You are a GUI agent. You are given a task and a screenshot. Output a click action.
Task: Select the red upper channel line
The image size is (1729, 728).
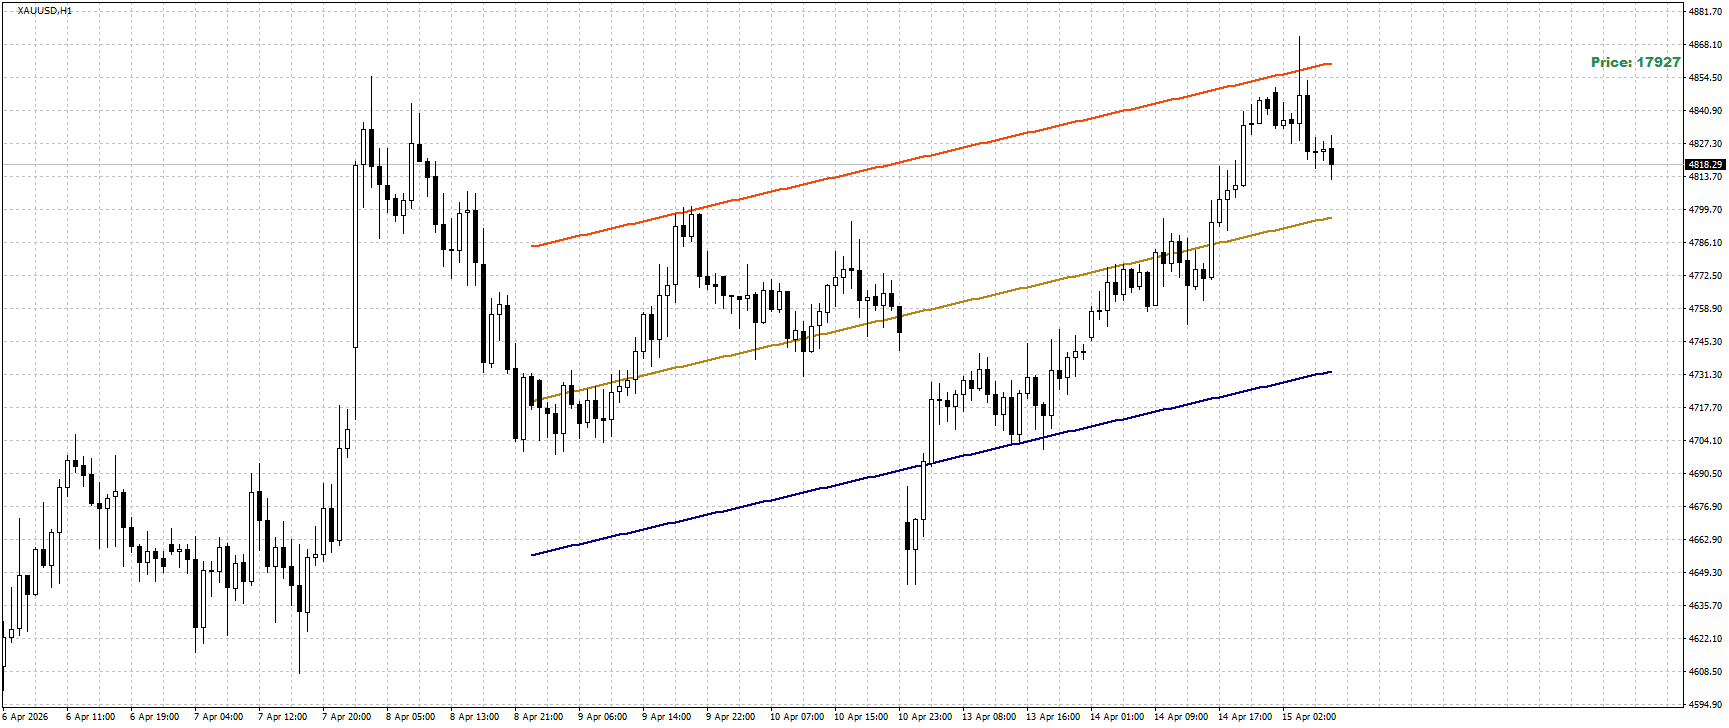point(931,155)
